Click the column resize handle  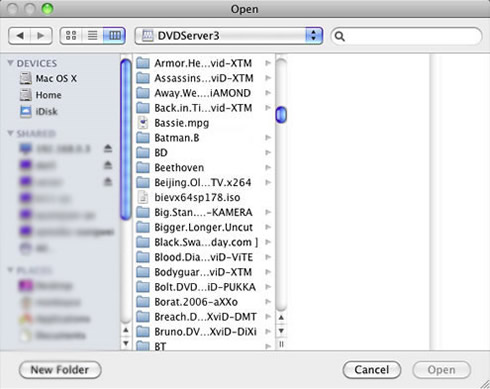(x=281, y=344)
